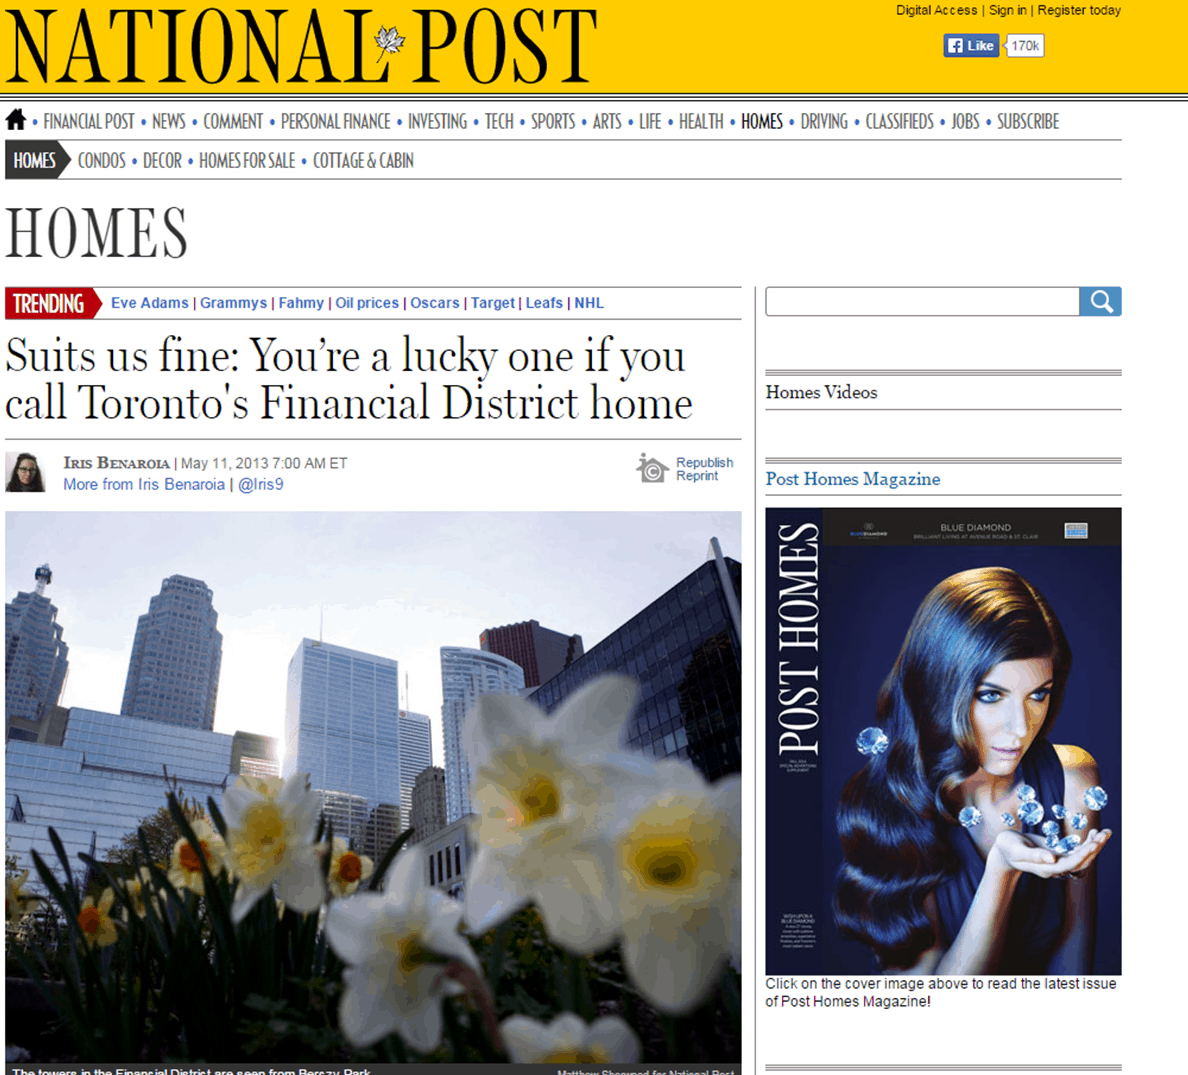Image resolution: width=1188 pixels, height=1075 pixels.
Task: Click the Facebook Like button
Action: tap(971, 45)
